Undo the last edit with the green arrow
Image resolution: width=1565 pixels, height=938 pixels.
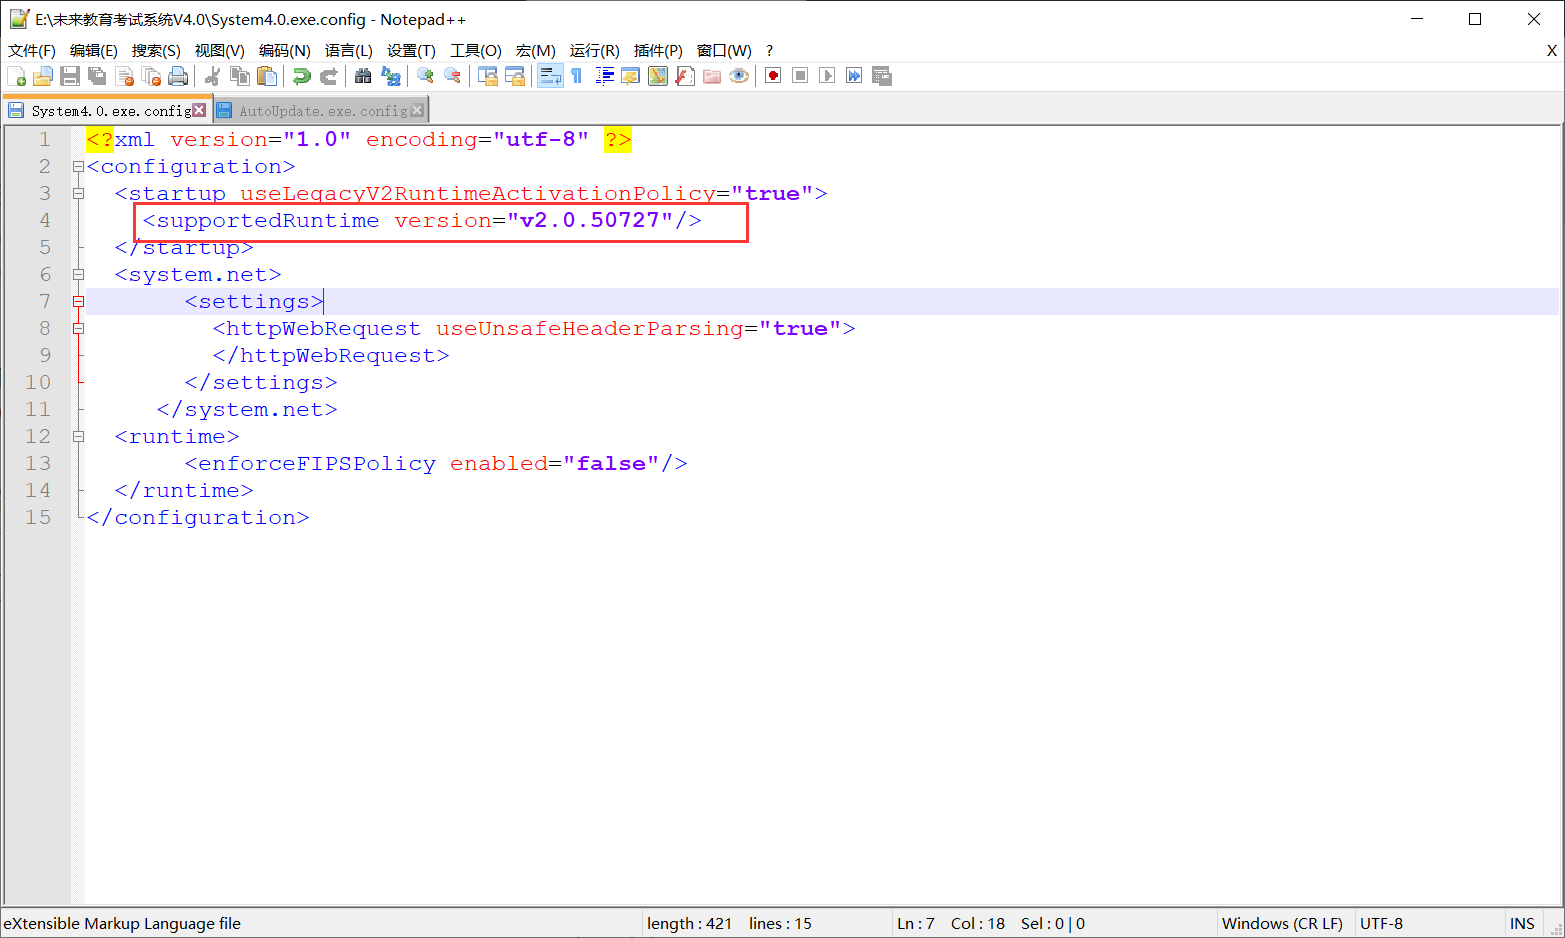pyautogui.click(x=301, y=76)
